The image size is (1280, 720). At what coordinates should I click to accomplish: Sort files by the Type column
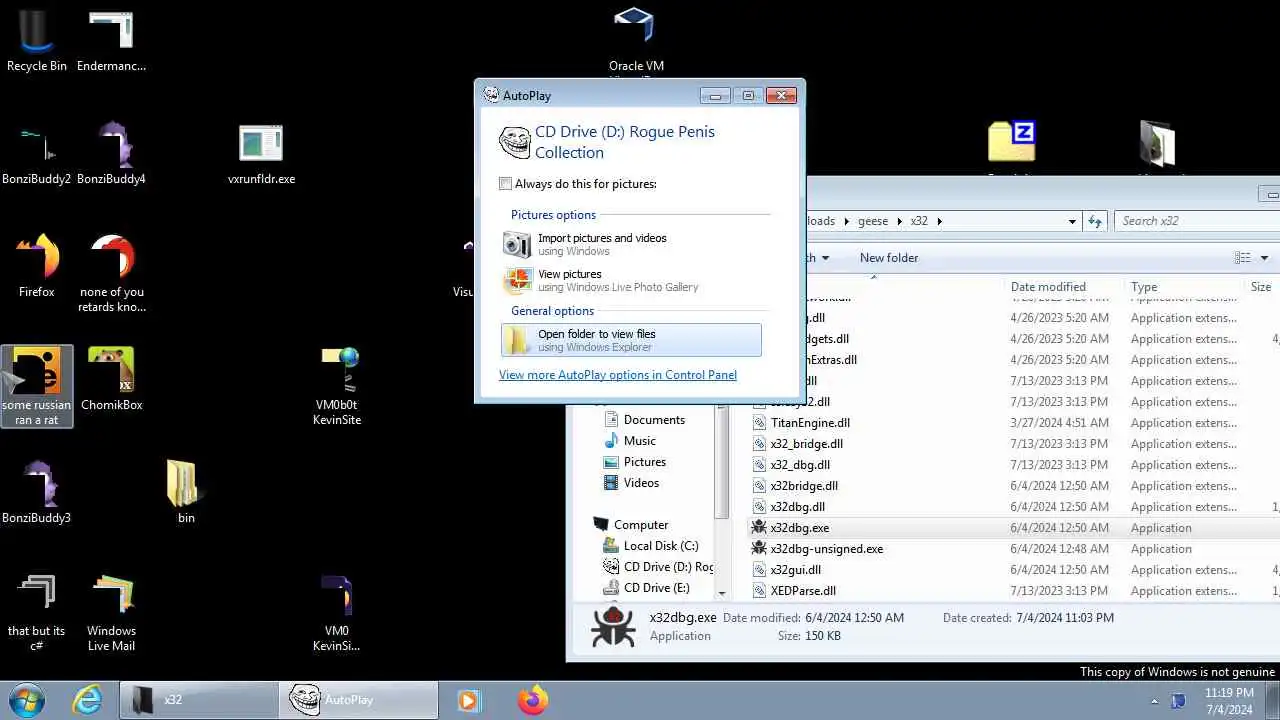pyautogui.click(x=1183, y=287)
